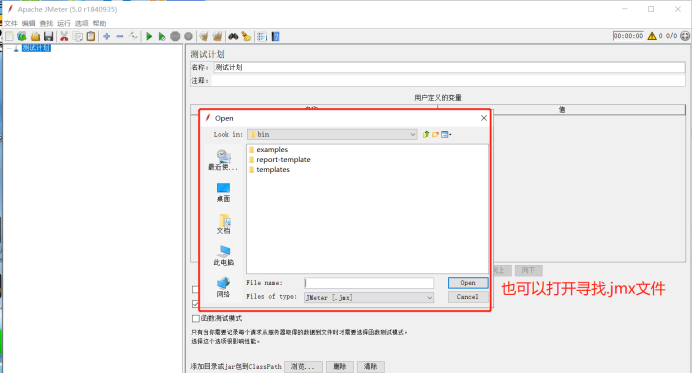Expand the Files of type JMeter dropdown
Screen dimensions: 692x374
click(x=429, y=298)
